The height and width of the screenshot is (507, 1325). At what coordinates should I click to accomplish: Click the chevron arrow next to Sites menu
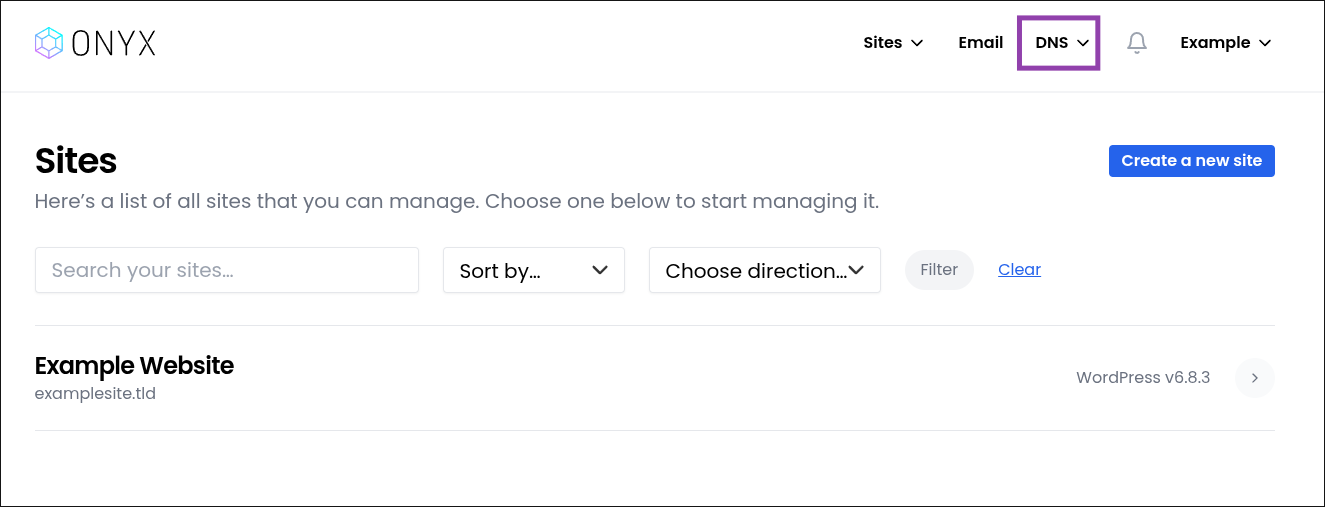[x=918, y=43]
